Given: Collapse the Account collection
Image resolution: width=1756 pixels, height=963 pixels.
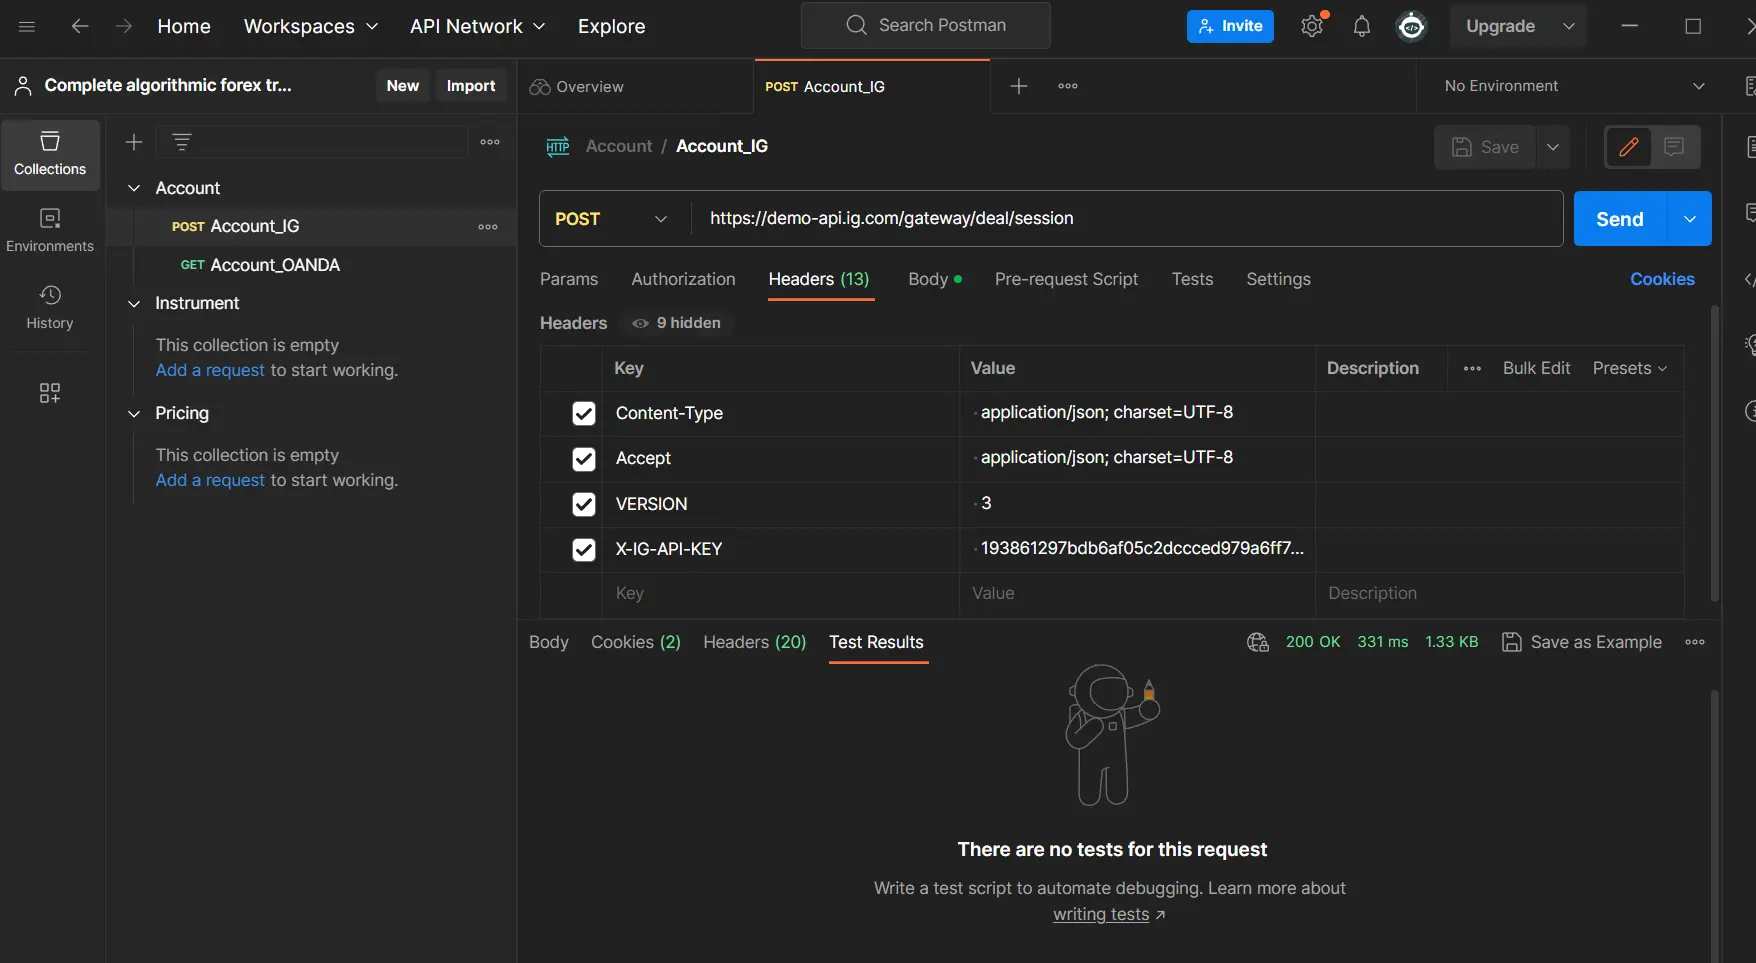Looking at the screenshot, I should [x=134, y=188].
